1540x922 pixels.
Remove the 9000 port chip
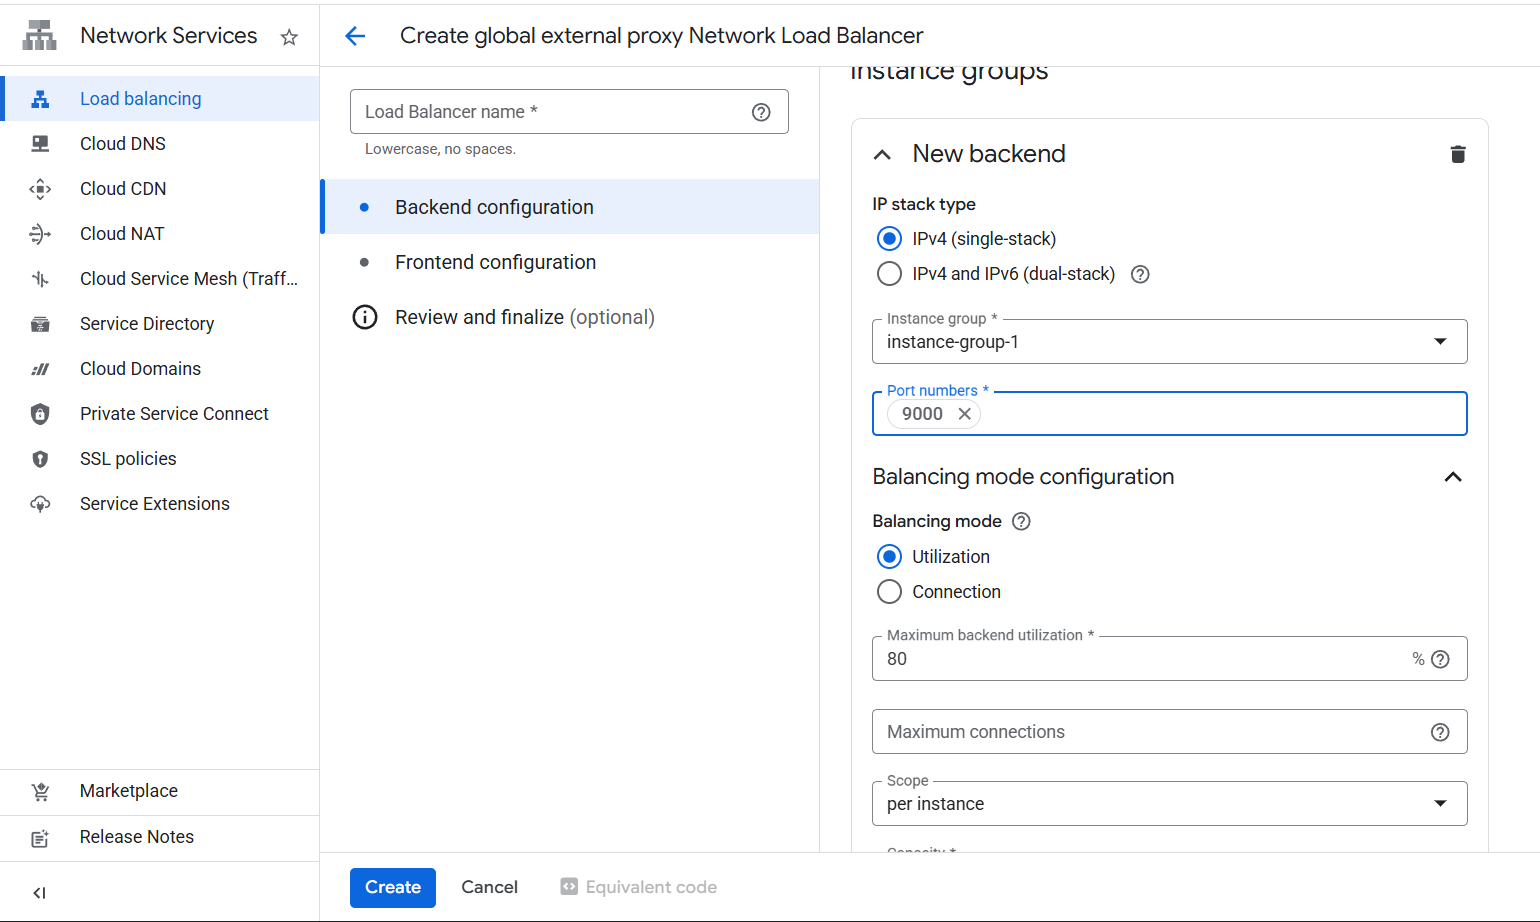(x=964, y=414)
